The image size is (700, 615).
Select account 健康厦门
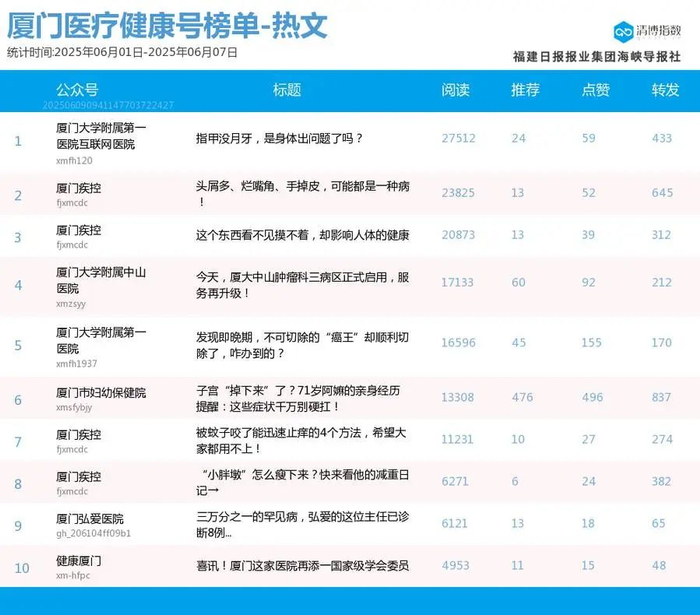pos(79,561)
